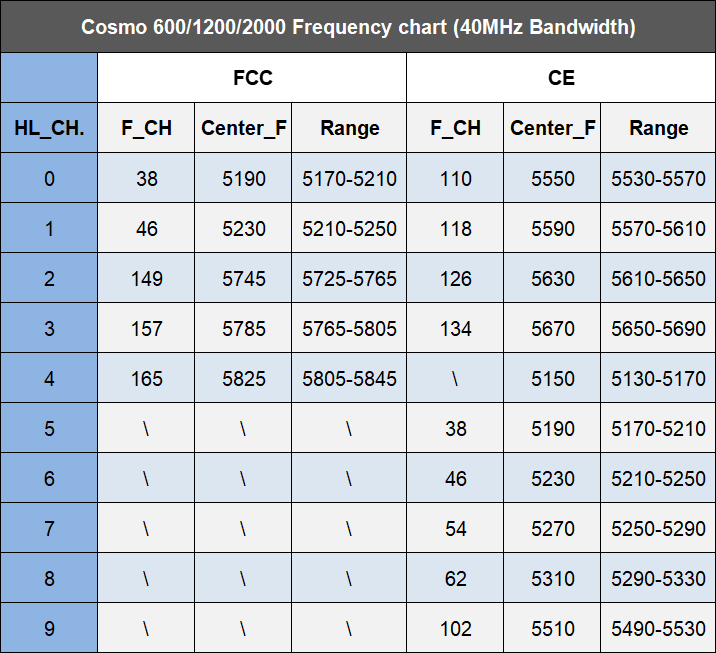The height and width of the screenshot is (653, 716).
Task: Select the CE channel 110 cell
Action: [x=455, y=178]
